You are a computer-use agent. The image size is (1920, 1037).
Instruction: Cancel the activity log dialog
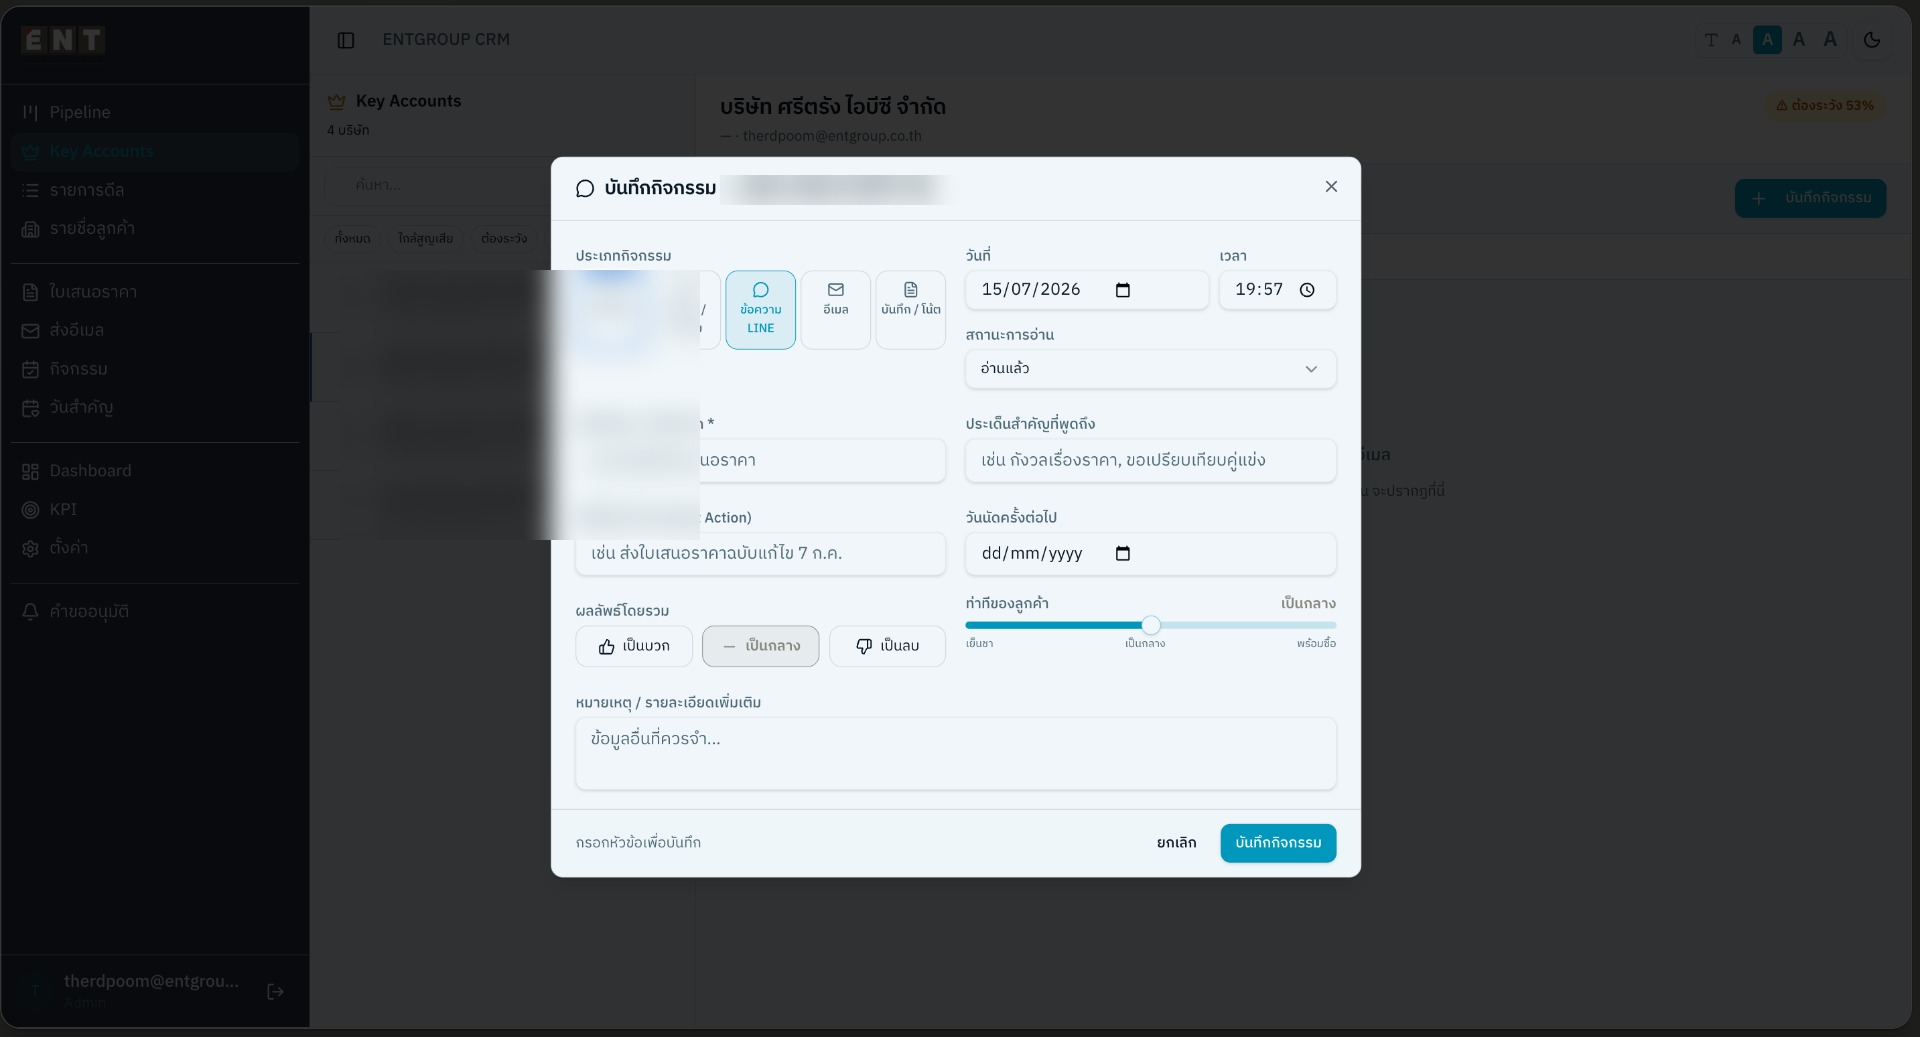click(x=1176, y=843)
